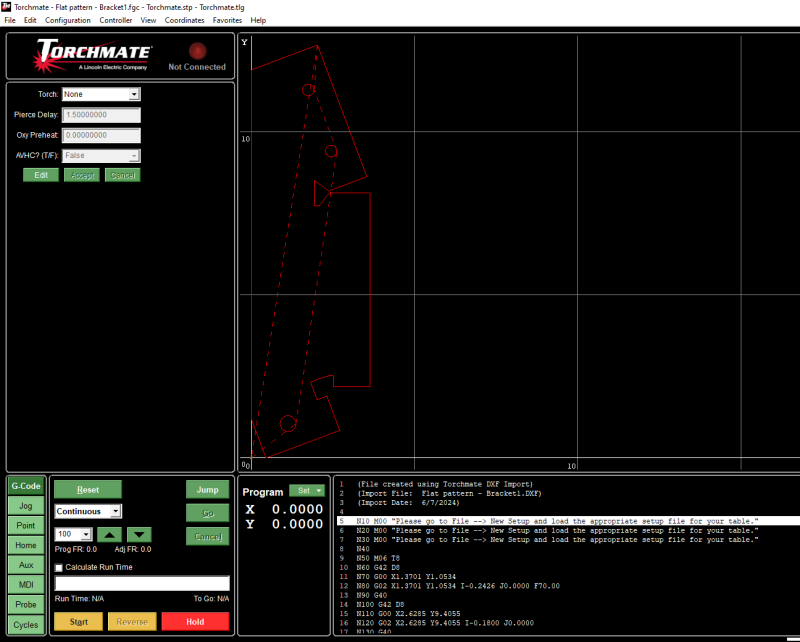
Task: Open the Coordinates menu
Action: tap(184, 20)
